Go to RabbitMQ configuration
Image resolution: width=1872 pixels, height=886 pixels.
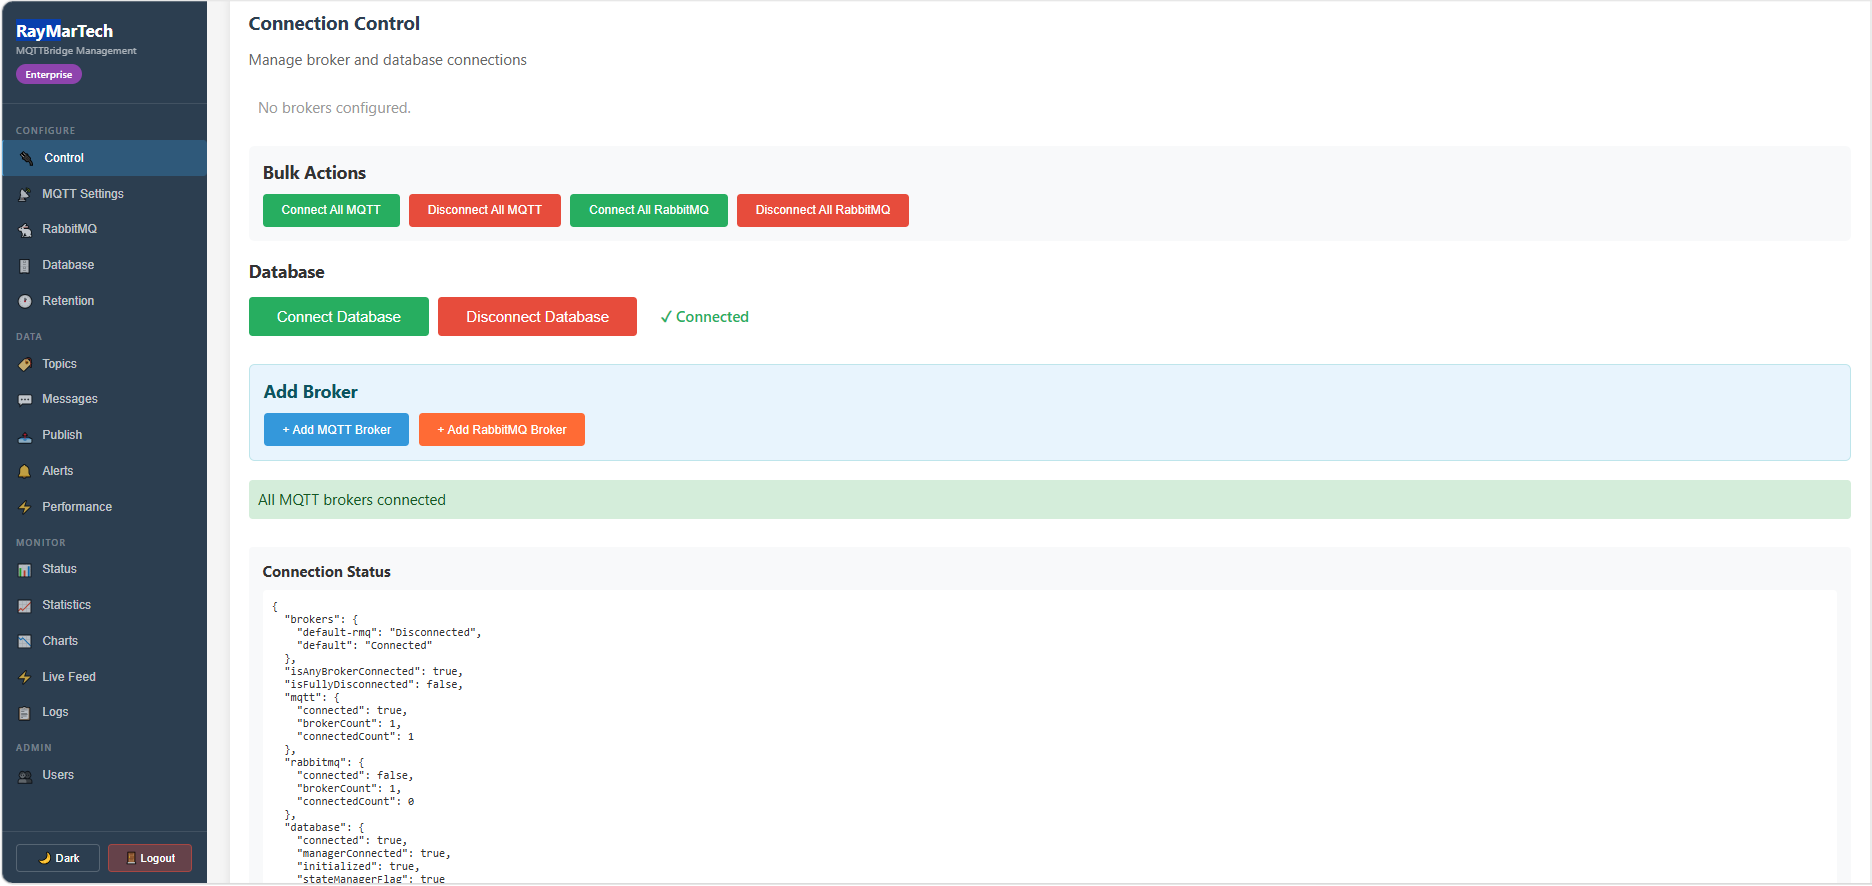coord(104,229)
